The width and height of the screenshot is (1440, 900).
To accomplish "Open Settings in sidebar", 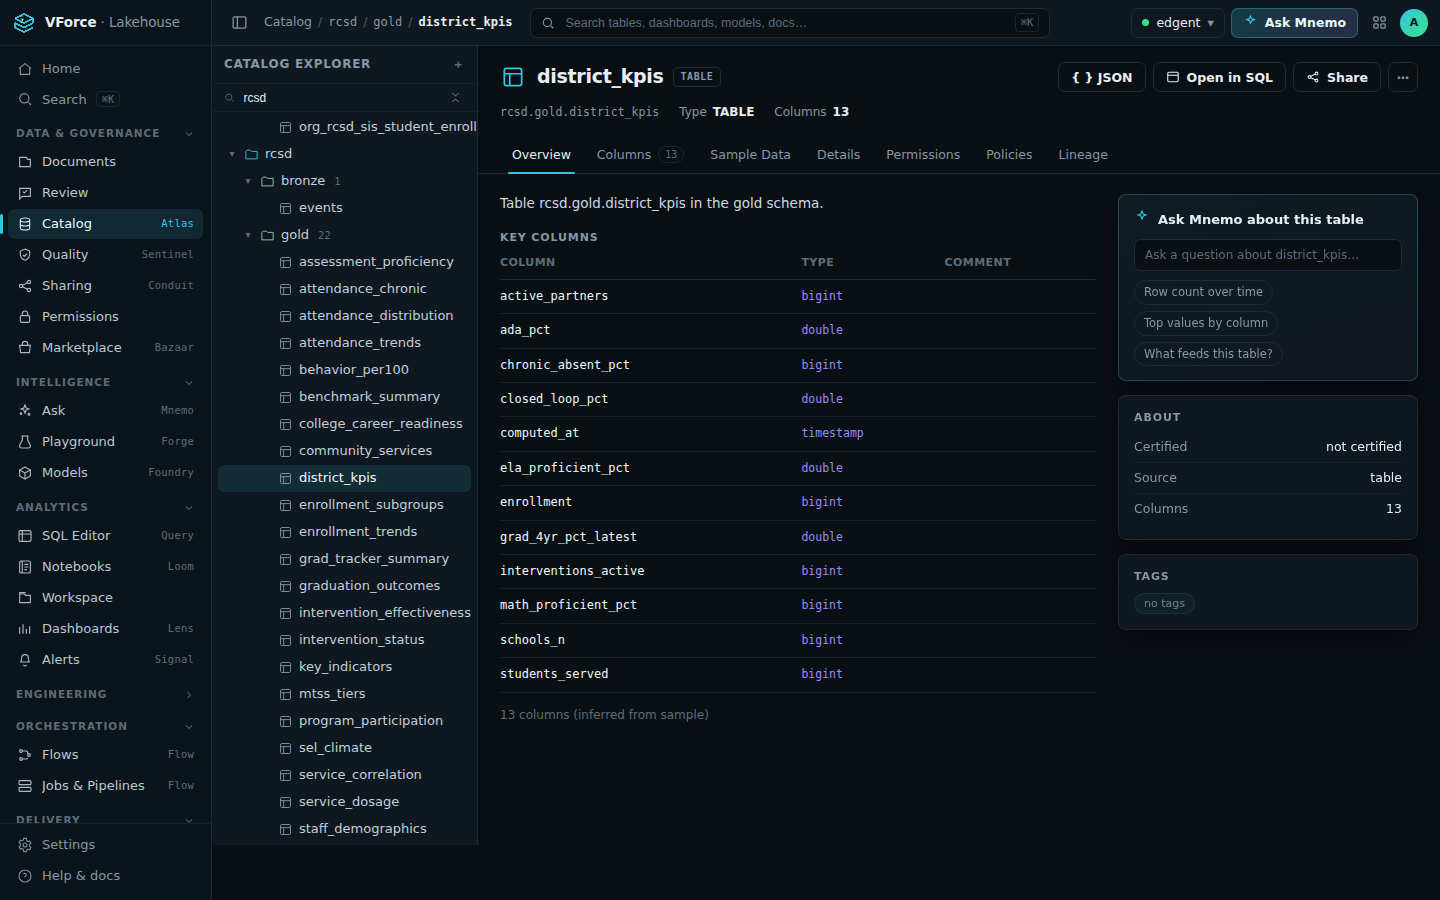I will [x=106, y=844].
